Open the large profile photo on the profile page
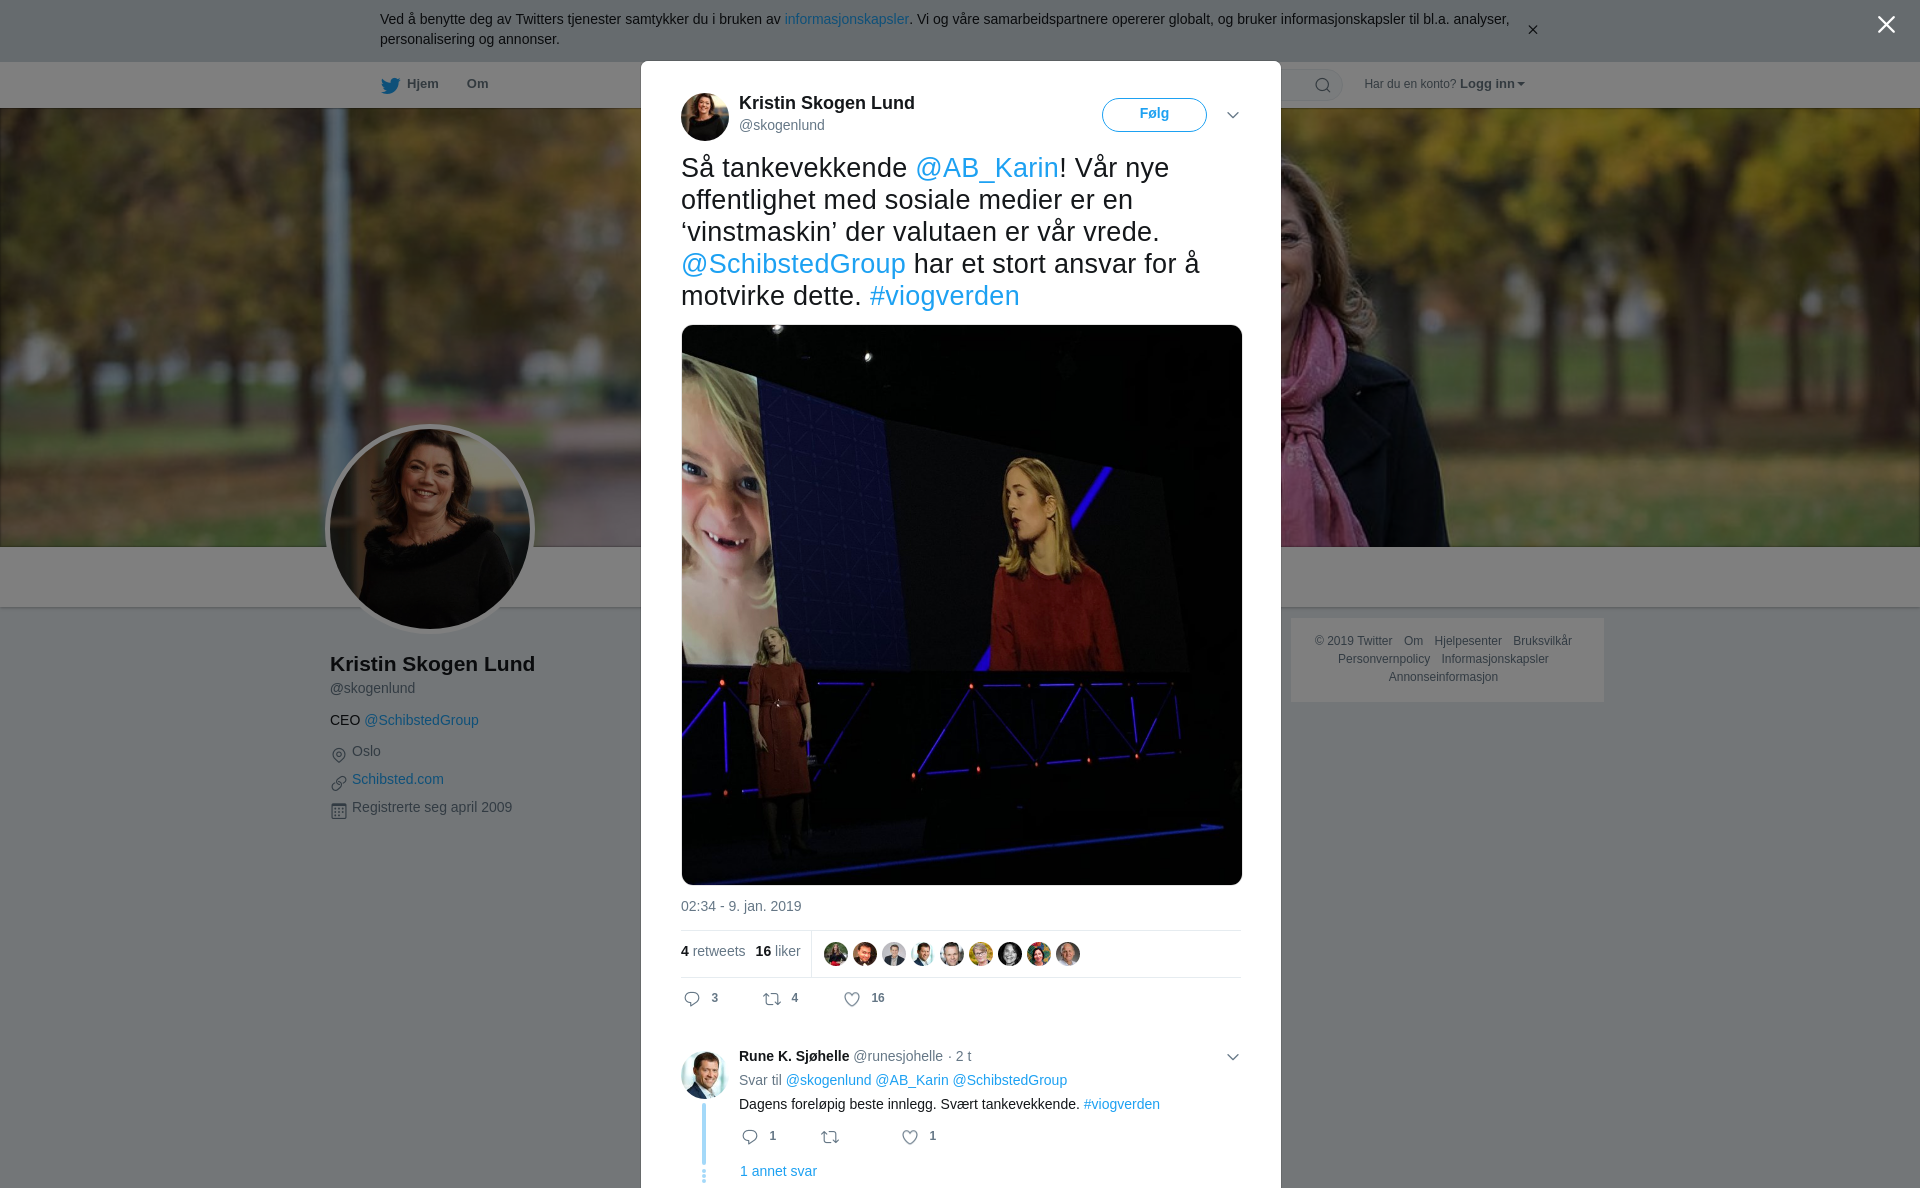 430,529
